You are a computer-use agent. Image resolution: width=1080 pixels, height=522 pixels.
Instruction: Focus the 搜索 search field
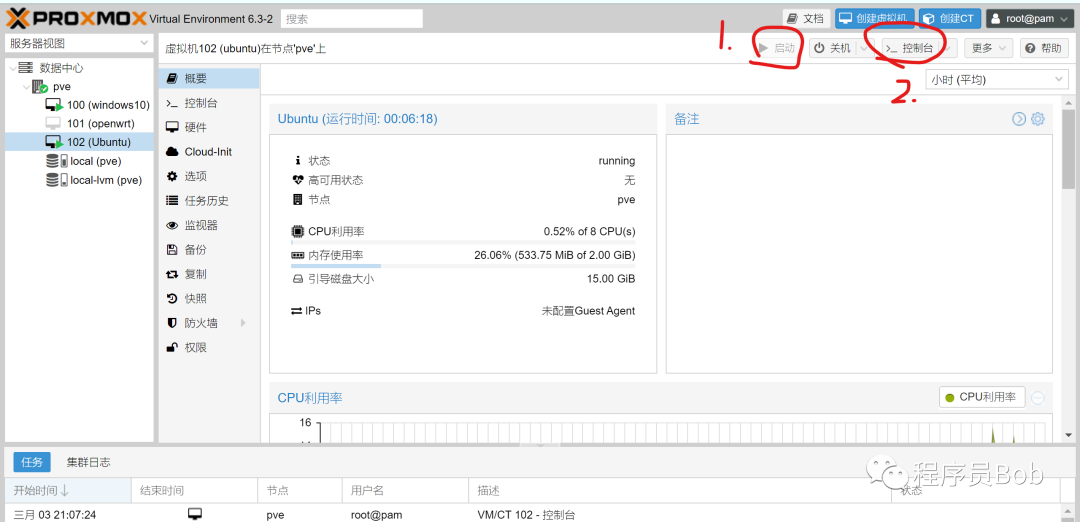click(352, 19)
